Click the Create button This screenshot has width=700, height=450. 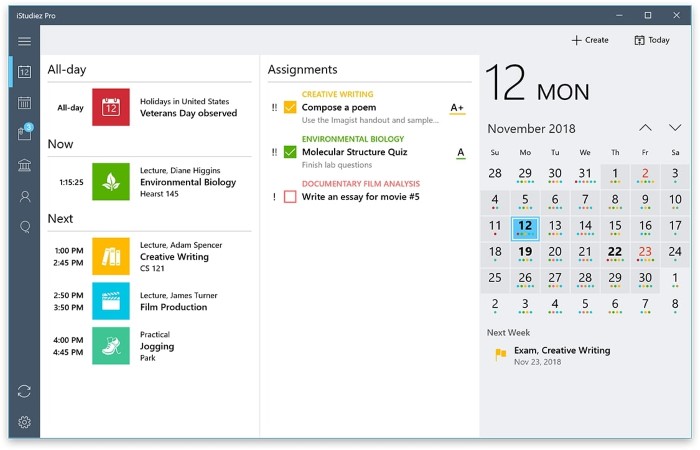tap(590, 40)
